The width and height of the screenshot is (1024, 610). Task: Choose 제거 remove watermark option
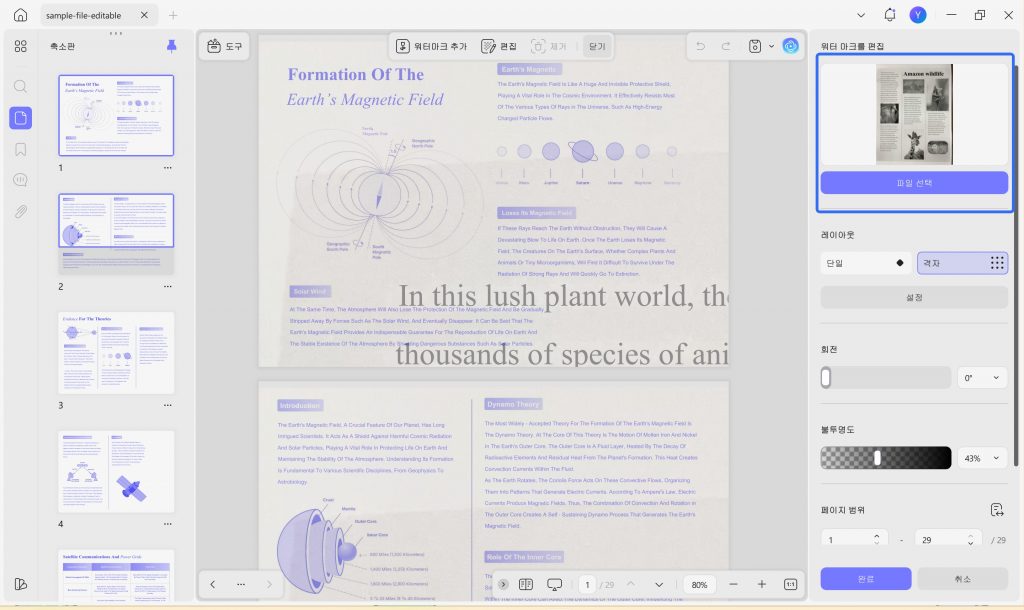(x=549, y=46)
